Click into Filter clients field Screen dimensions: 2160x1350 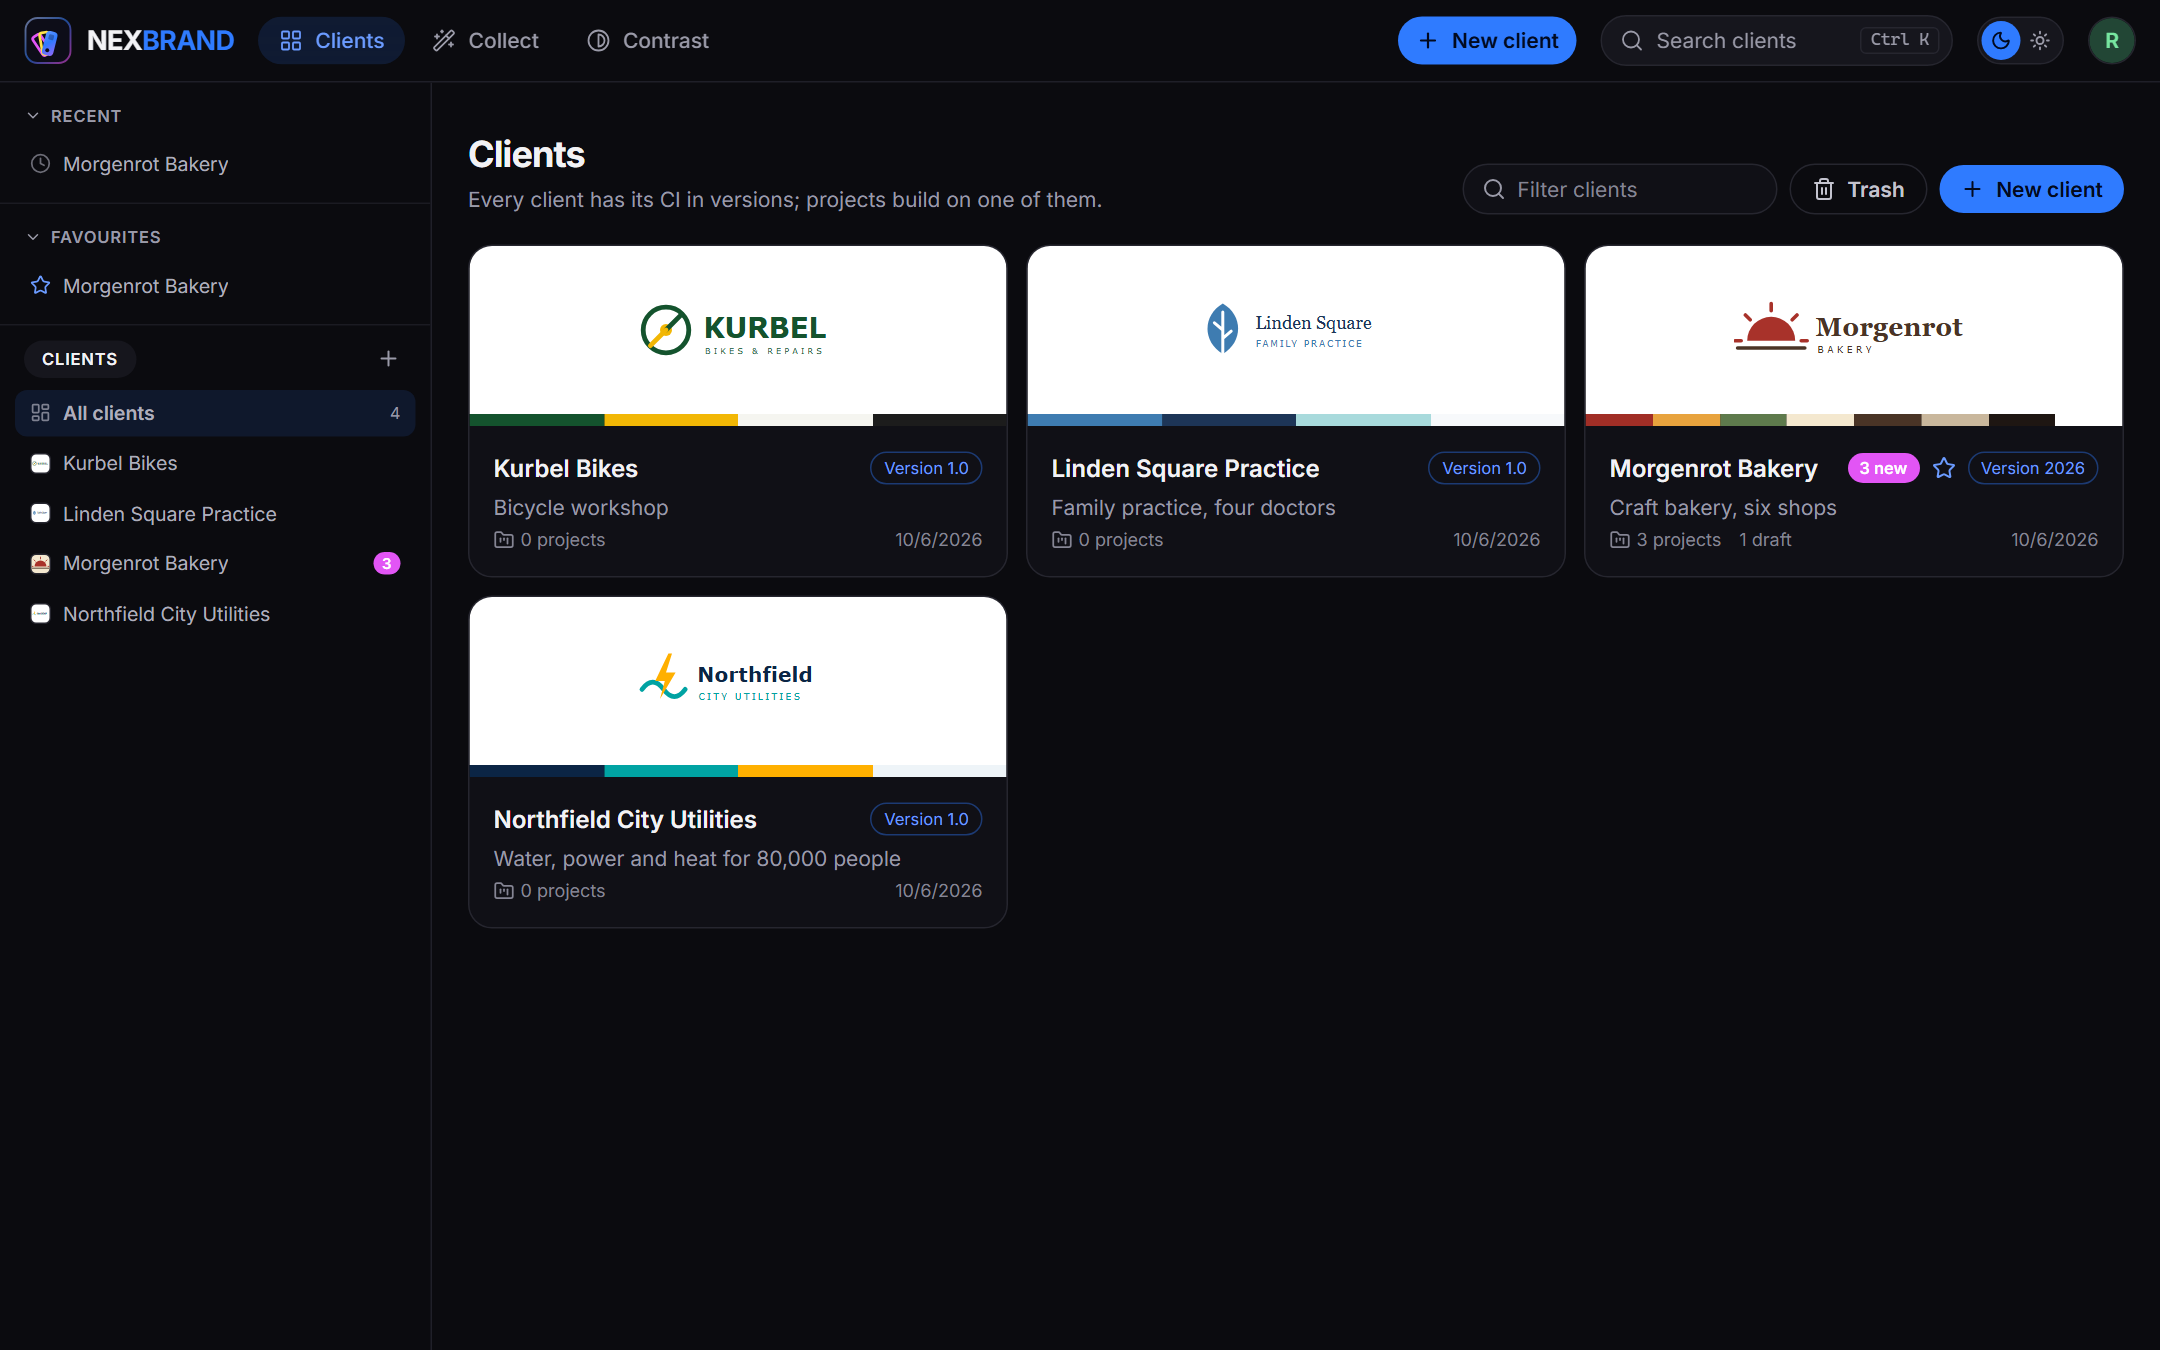[1619, 189]
